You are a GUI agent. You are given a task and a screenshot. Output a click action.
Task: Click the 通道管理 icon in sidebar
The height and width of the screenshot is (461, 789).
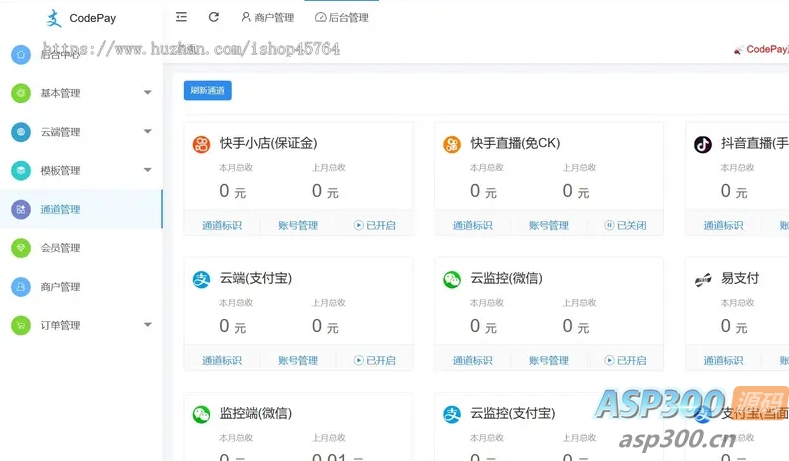[x=21, y=209]
